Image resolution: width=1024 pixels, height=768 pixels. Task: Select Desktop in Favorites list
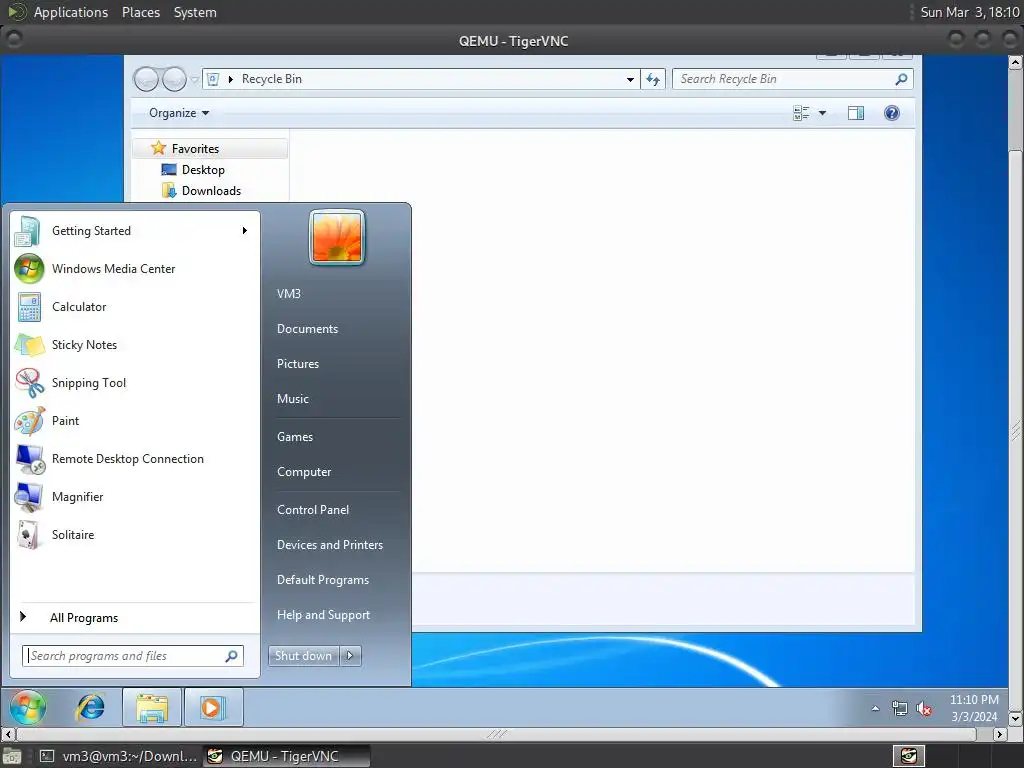[x=203, y=170]
